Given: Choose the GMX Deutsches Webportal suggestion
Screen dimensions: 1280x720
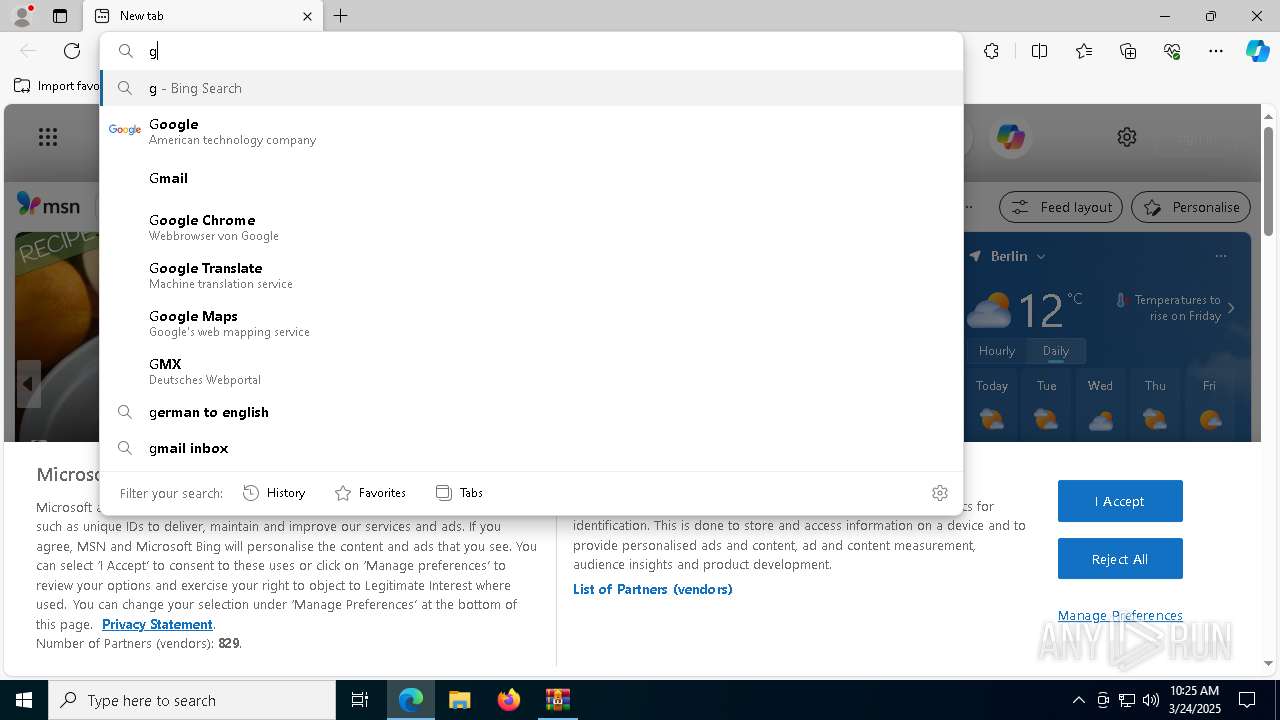Looking at the screenshot, I should coord(531,371).
